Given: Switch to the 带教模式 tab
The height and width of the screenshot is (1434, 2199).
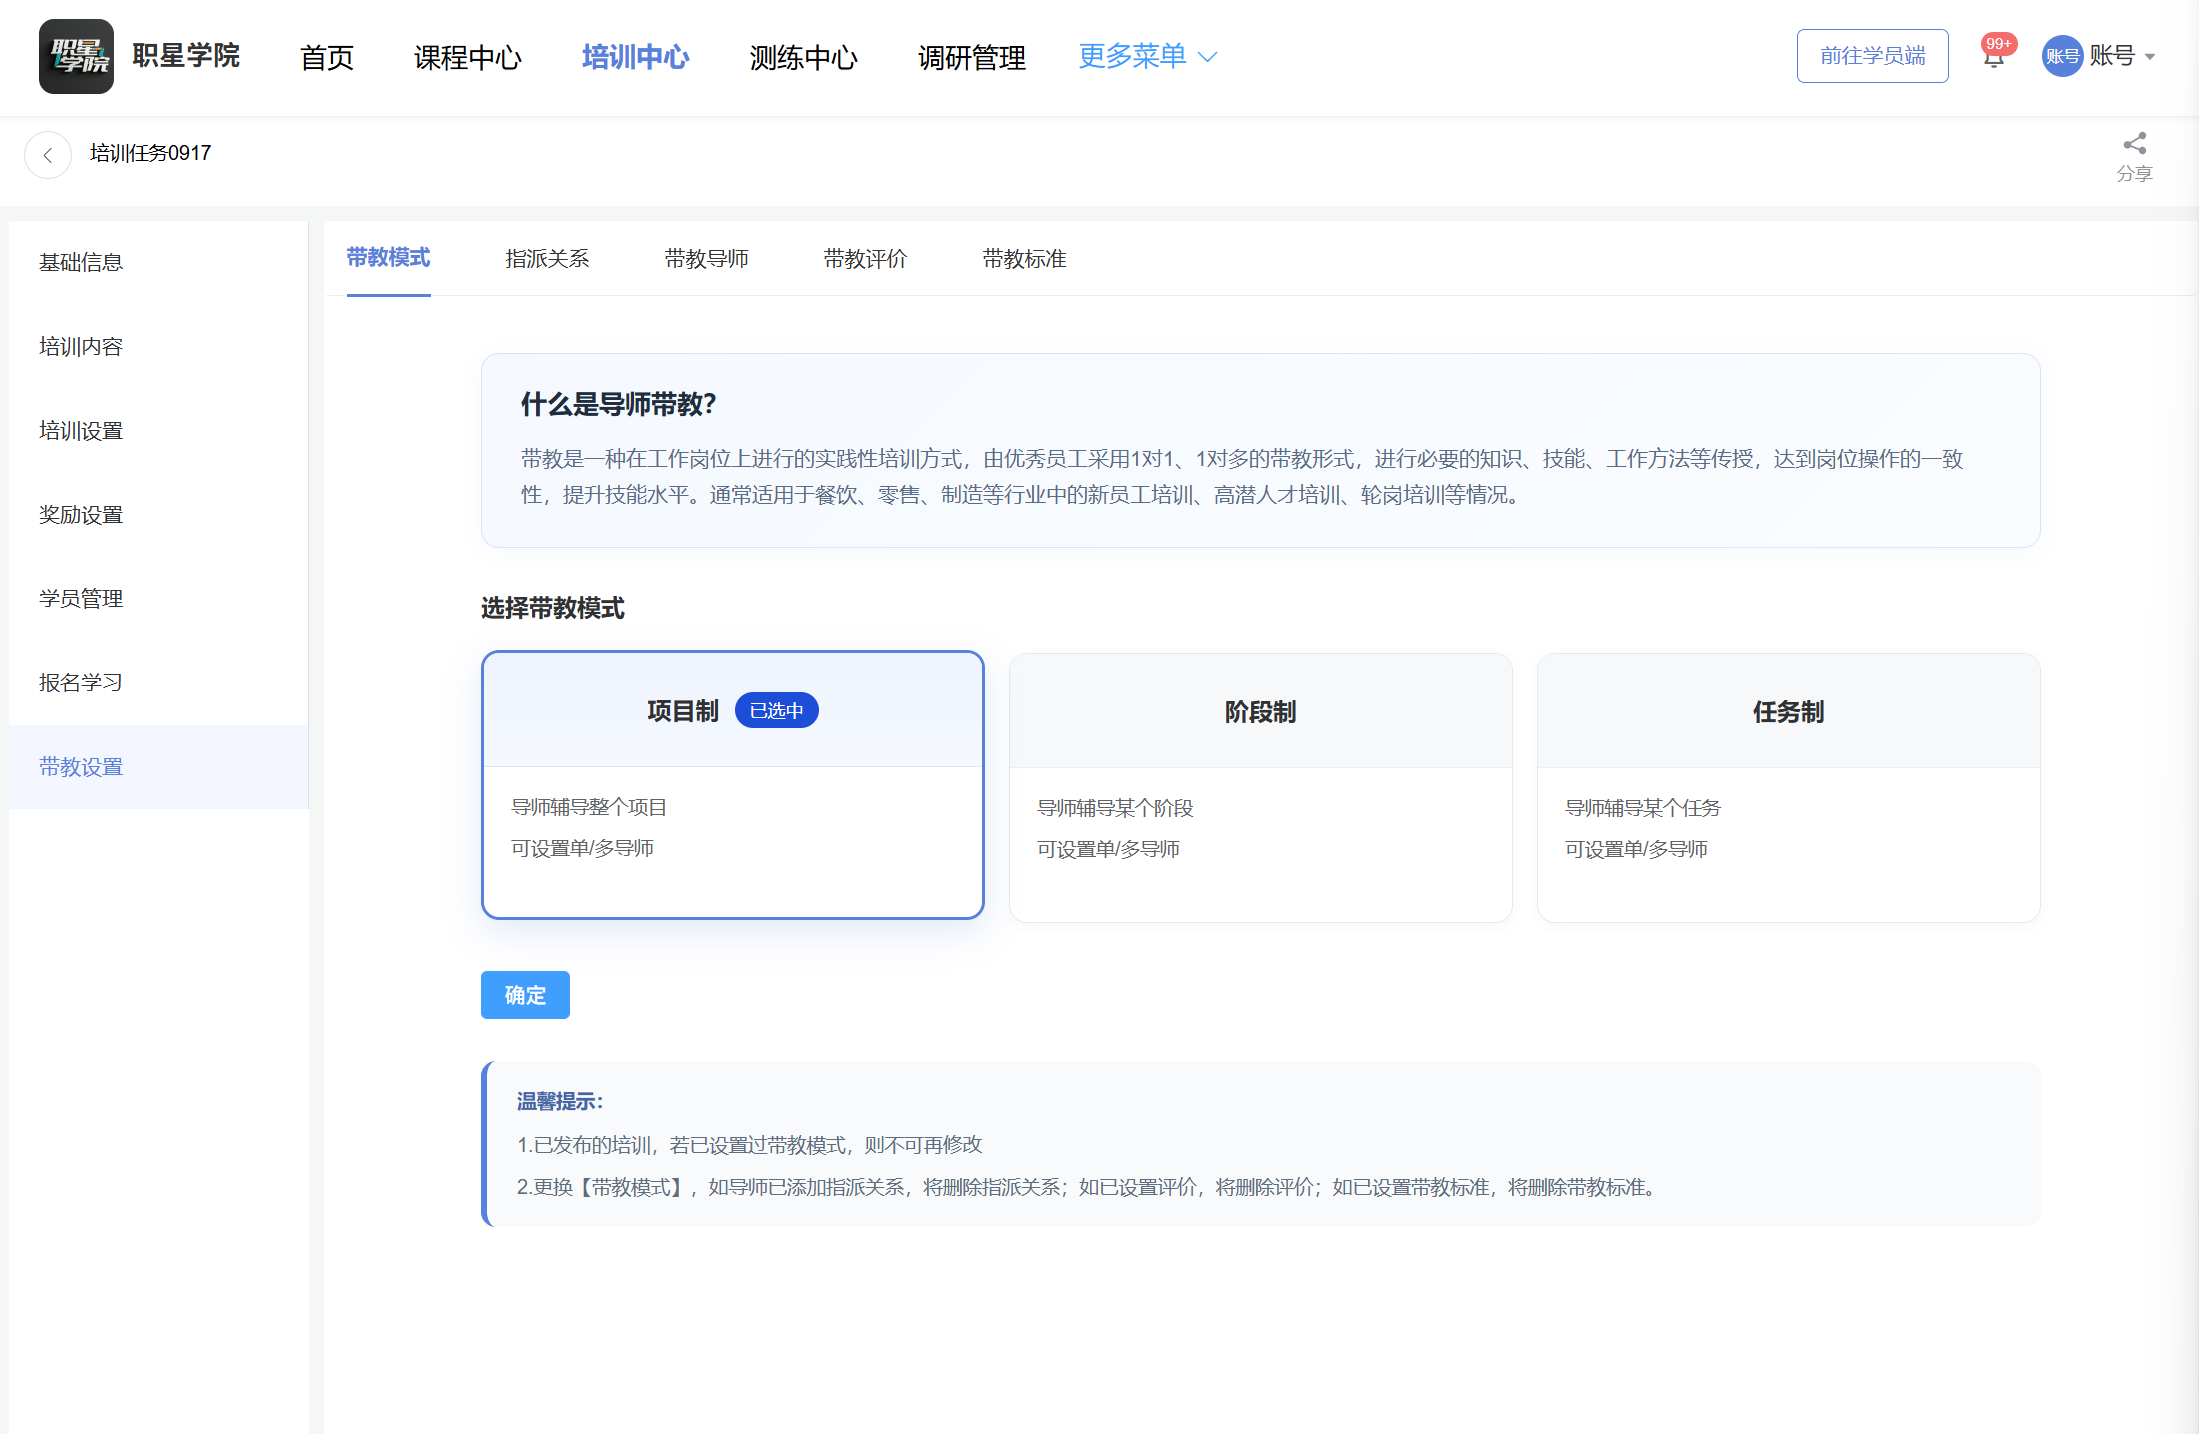Looking at the screenshot, I should [x=389, y=258].
